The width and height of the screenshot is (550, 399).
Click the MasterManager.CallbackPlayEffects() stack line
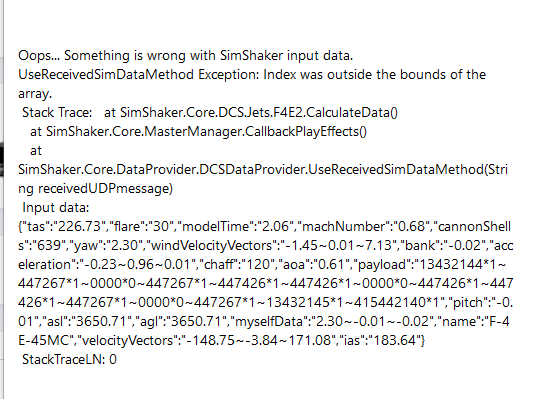198,131
